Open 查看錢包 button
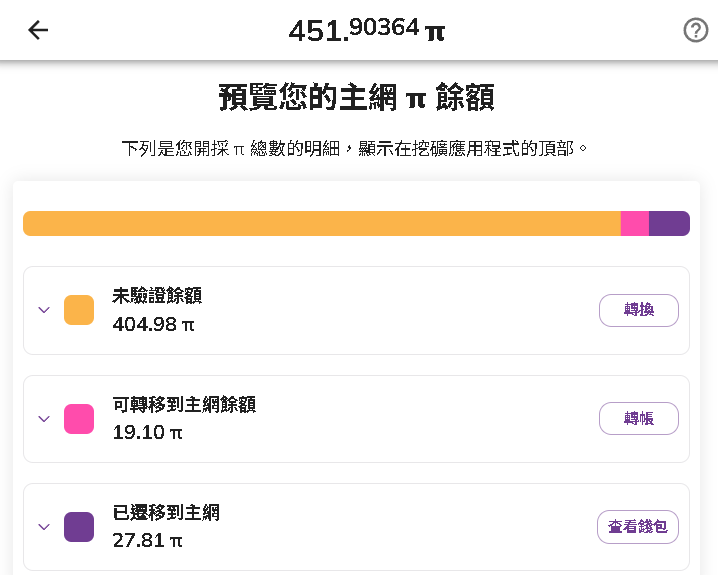This screenshot has height=575, width=718. pyautogui.click(x=638, y=527)
